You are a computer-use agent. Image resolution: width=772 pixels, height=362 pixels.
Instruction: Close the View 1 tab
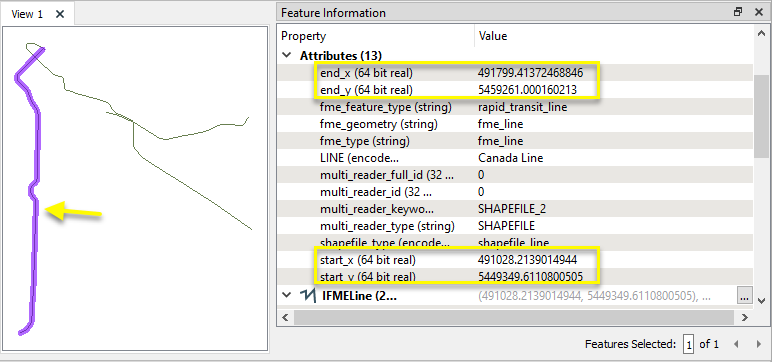[60, 14]
